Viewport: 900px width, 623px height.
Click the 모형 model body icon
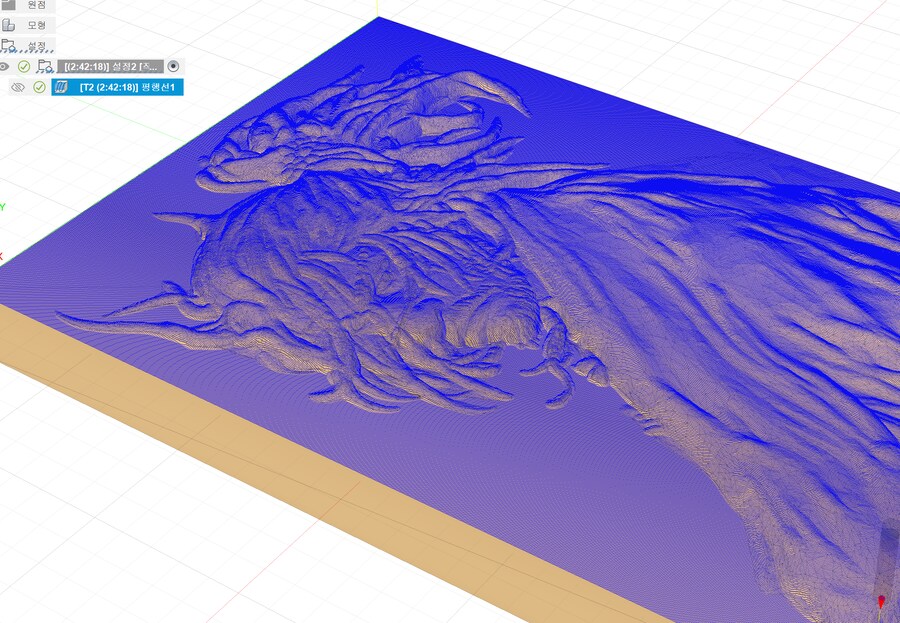(x=9, y=24)
